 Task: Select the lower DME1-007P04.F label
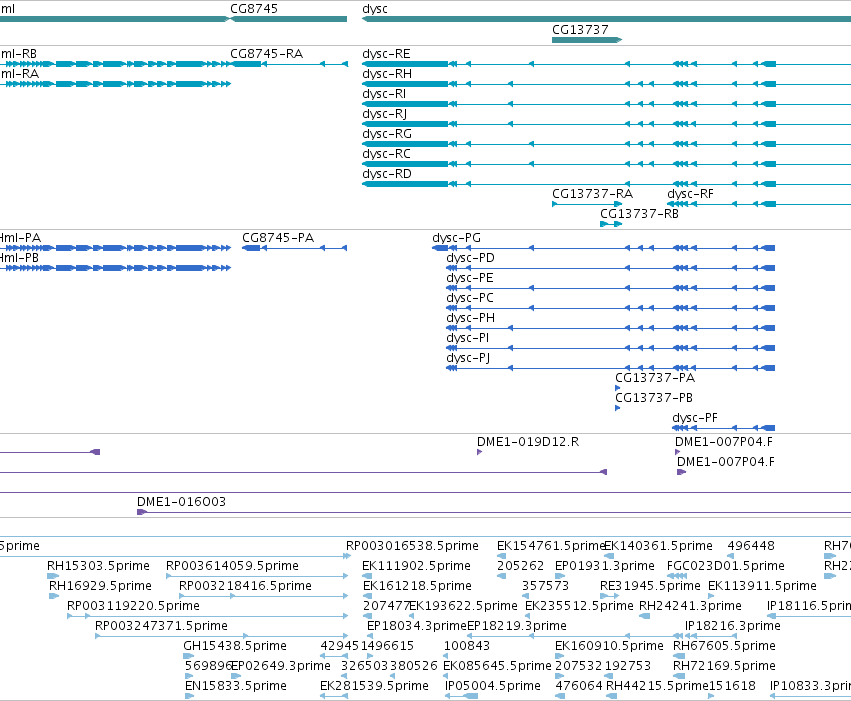click(726, 462)
